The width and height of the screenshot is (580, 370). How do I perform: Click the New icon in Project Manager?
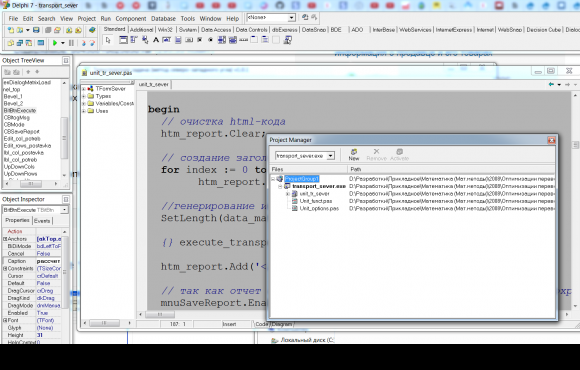pyautogui.click(x=354, y=154)
